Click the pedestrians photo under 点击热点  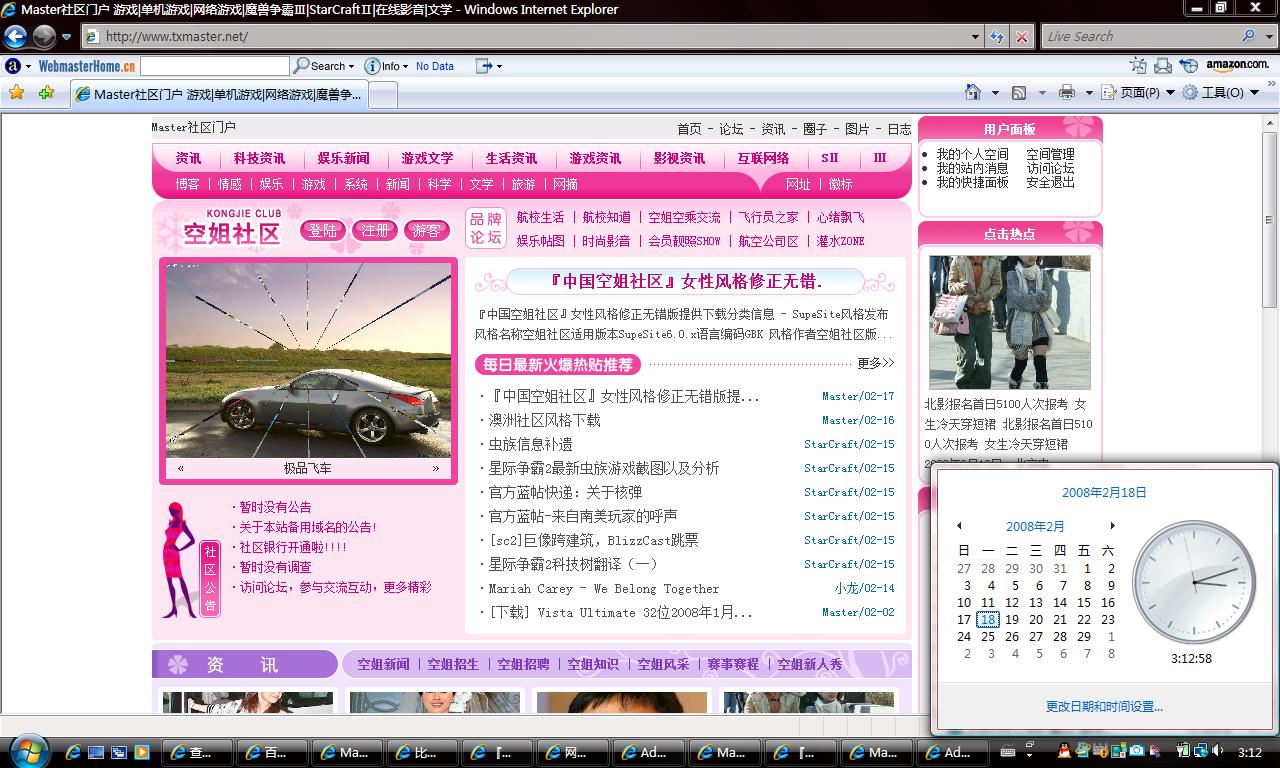point(1009,322)
